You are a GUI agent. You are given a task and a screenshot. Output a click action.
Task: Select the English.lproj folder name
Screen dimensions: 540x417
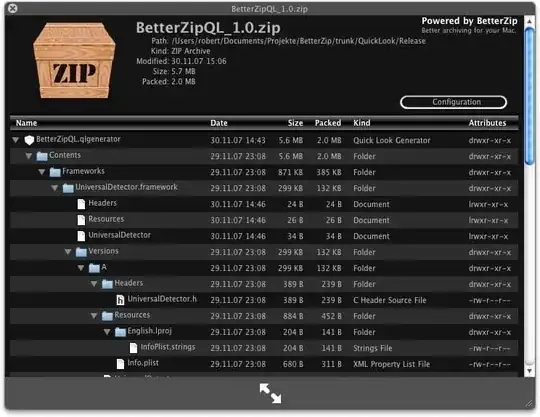[x=149, y=331]
